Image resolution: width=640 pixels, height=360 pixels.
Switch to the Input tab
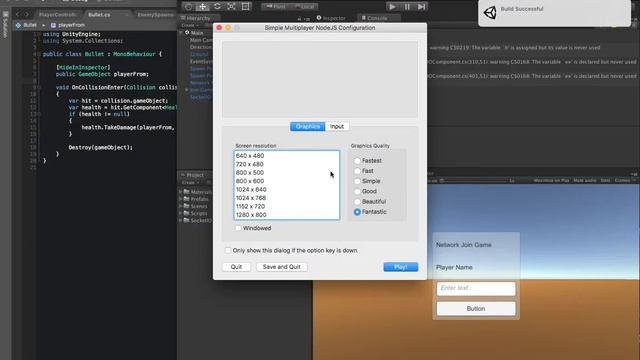tap(337, 127)
